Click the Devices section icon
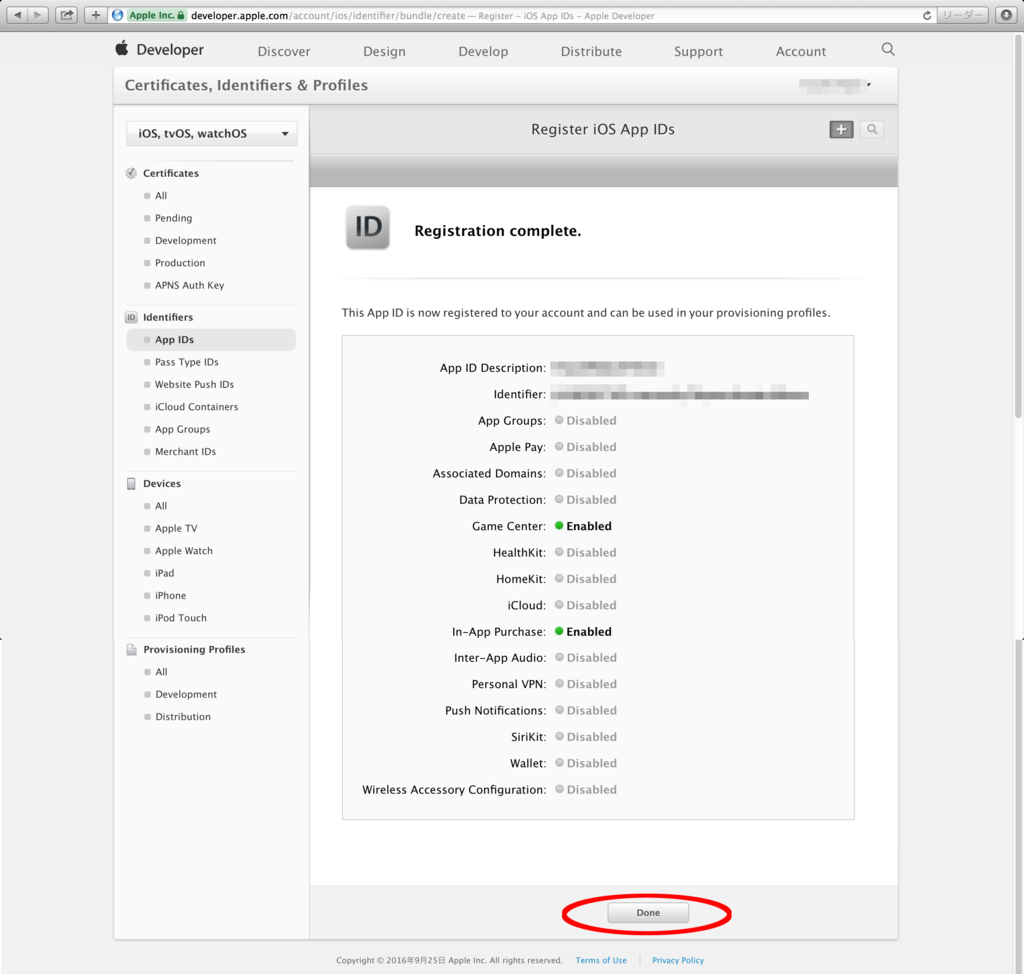This screenshot has height=974, width=1024. click(131, 483)
